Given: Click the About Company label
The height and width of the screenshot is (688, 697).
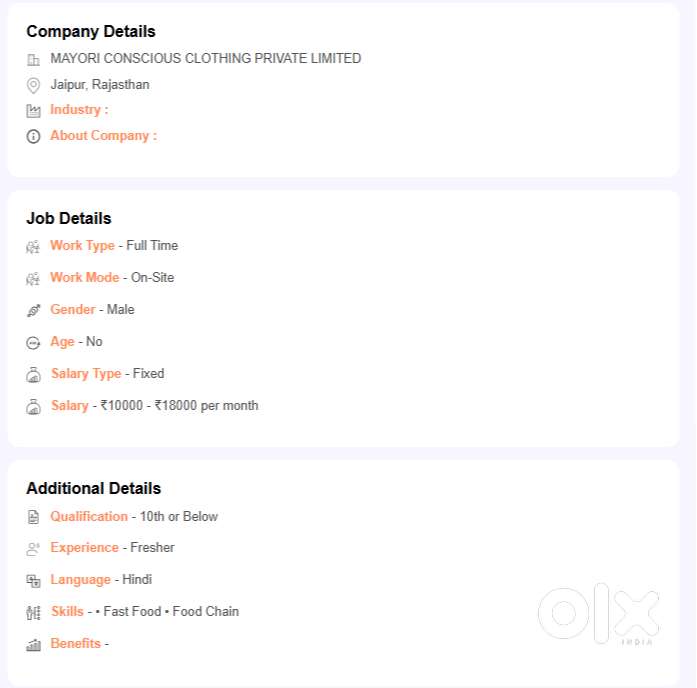Looking at the screenshot, I should (x=103, y=136).
